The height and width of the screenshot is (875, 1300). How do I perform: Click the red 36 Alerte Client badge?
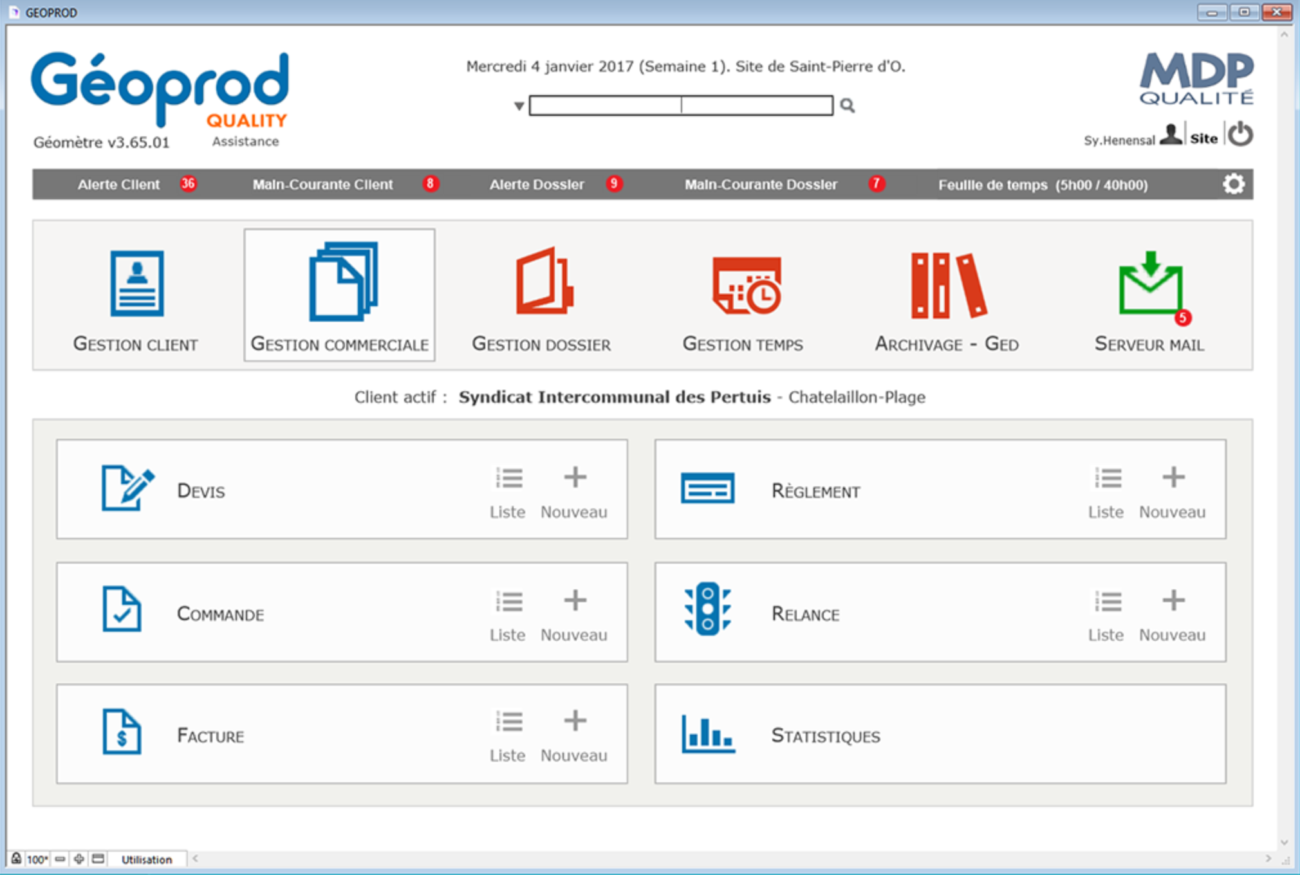tap(188, 184)
